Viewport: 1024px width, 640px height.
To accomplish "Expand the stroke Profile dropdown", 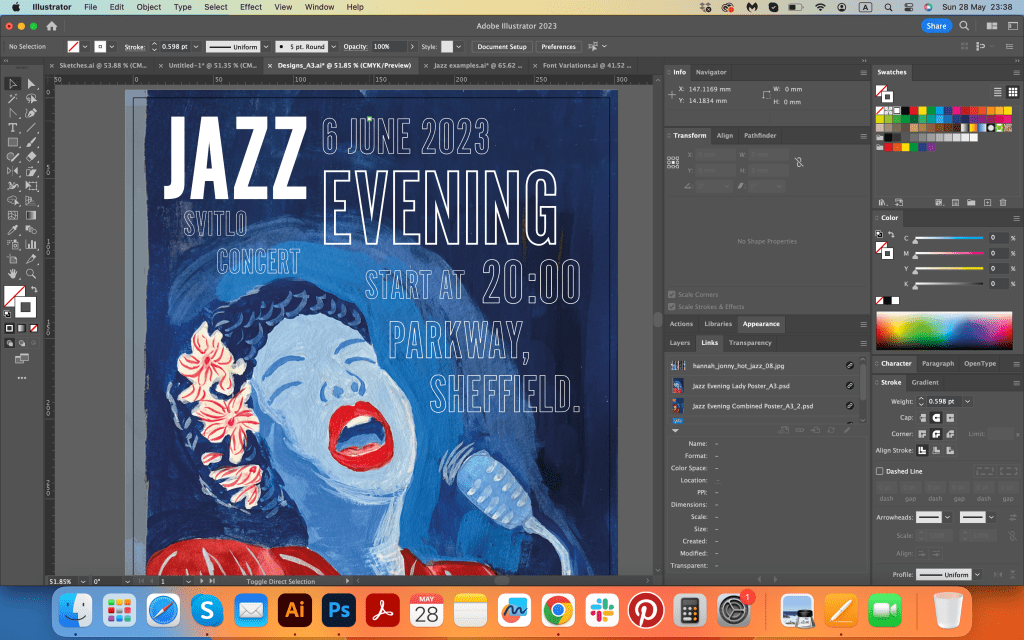I will click(978, 575).
